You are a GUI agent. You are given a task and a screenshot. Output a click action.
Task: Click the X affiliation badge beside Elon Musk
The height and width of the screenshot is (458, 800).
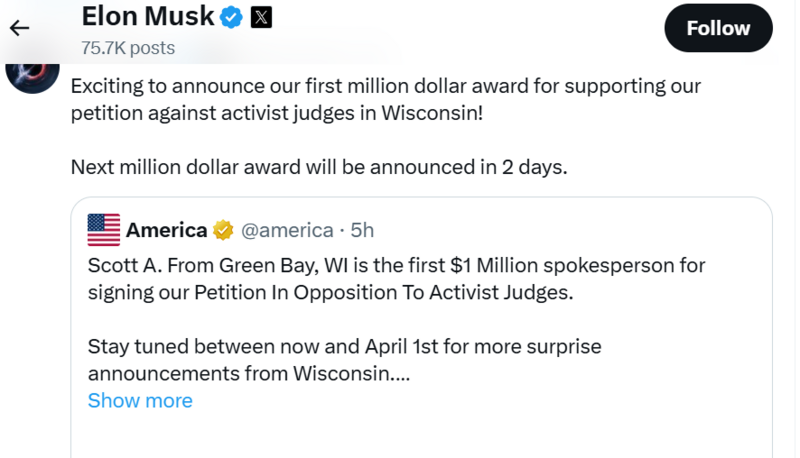tap(260, 17)
